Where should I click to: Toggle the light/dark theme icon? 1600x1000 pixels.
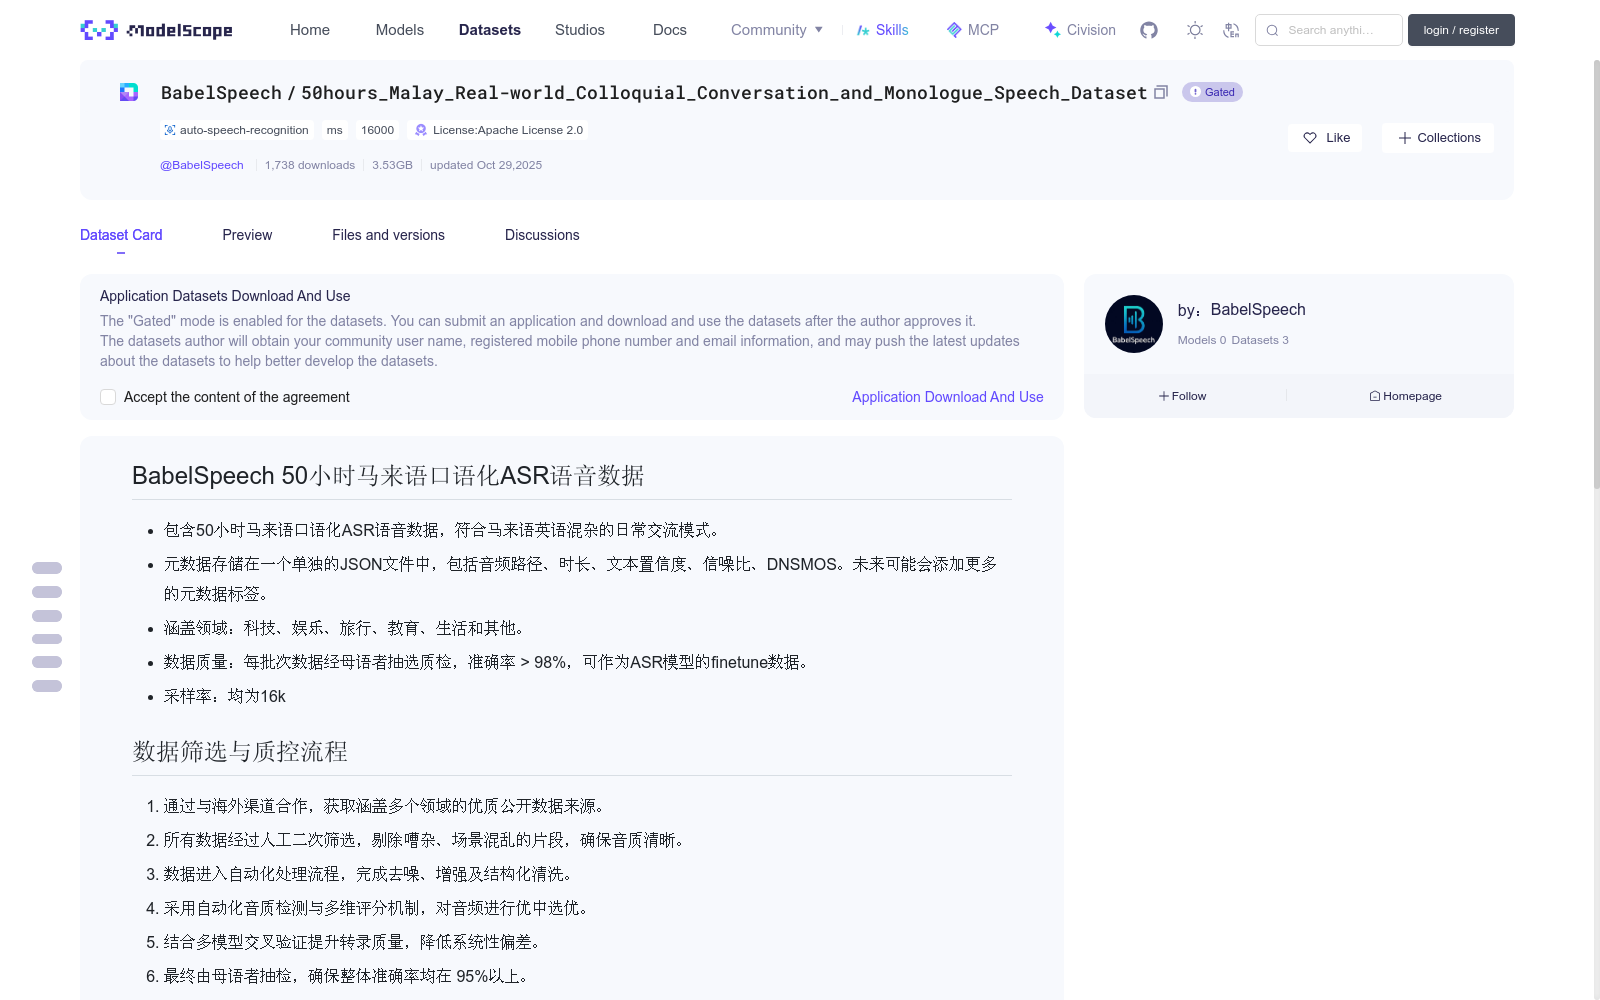[x=1195, y=30]
